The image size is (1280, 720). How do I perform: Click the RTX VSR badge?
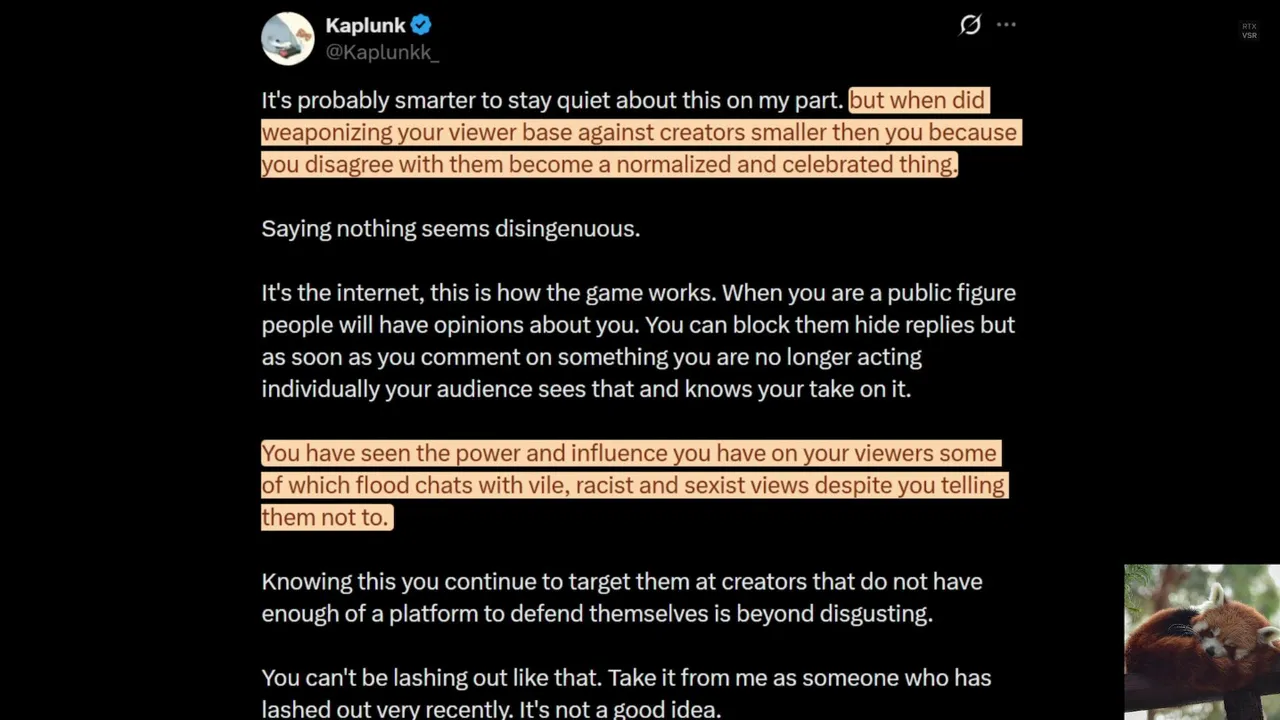1249,31
